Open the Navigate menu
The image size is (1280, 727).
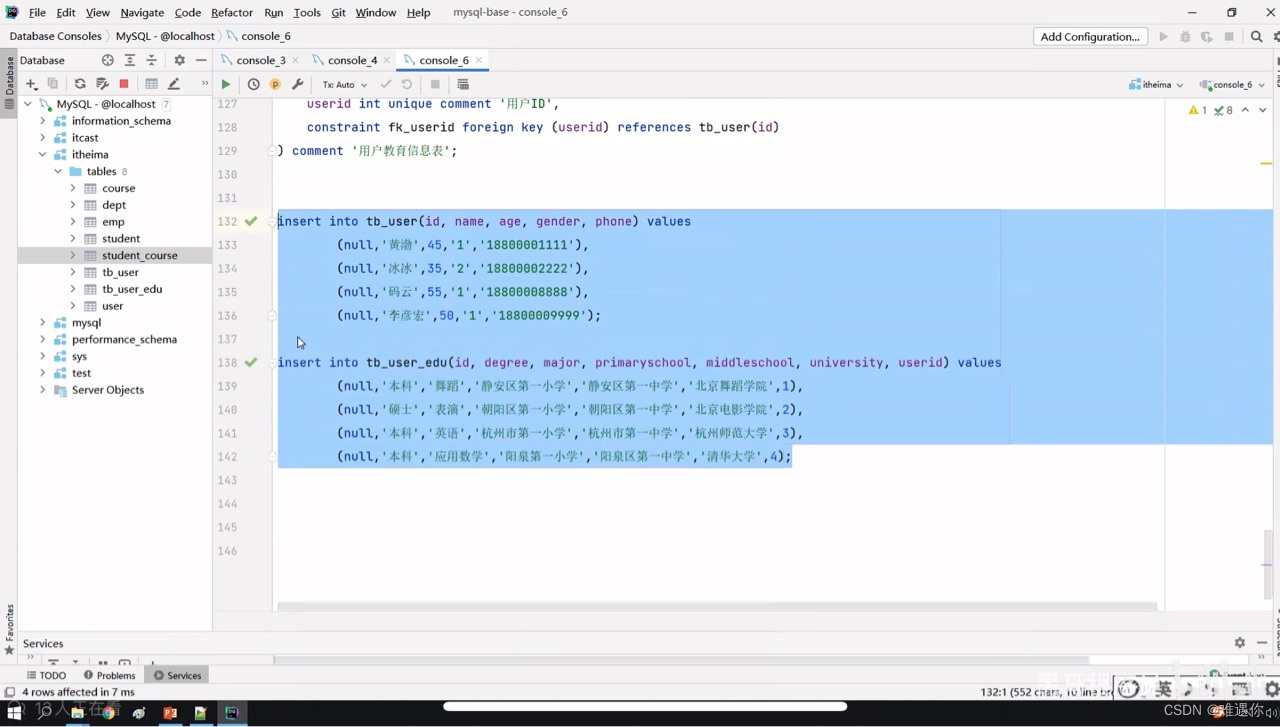click(142, 12)
